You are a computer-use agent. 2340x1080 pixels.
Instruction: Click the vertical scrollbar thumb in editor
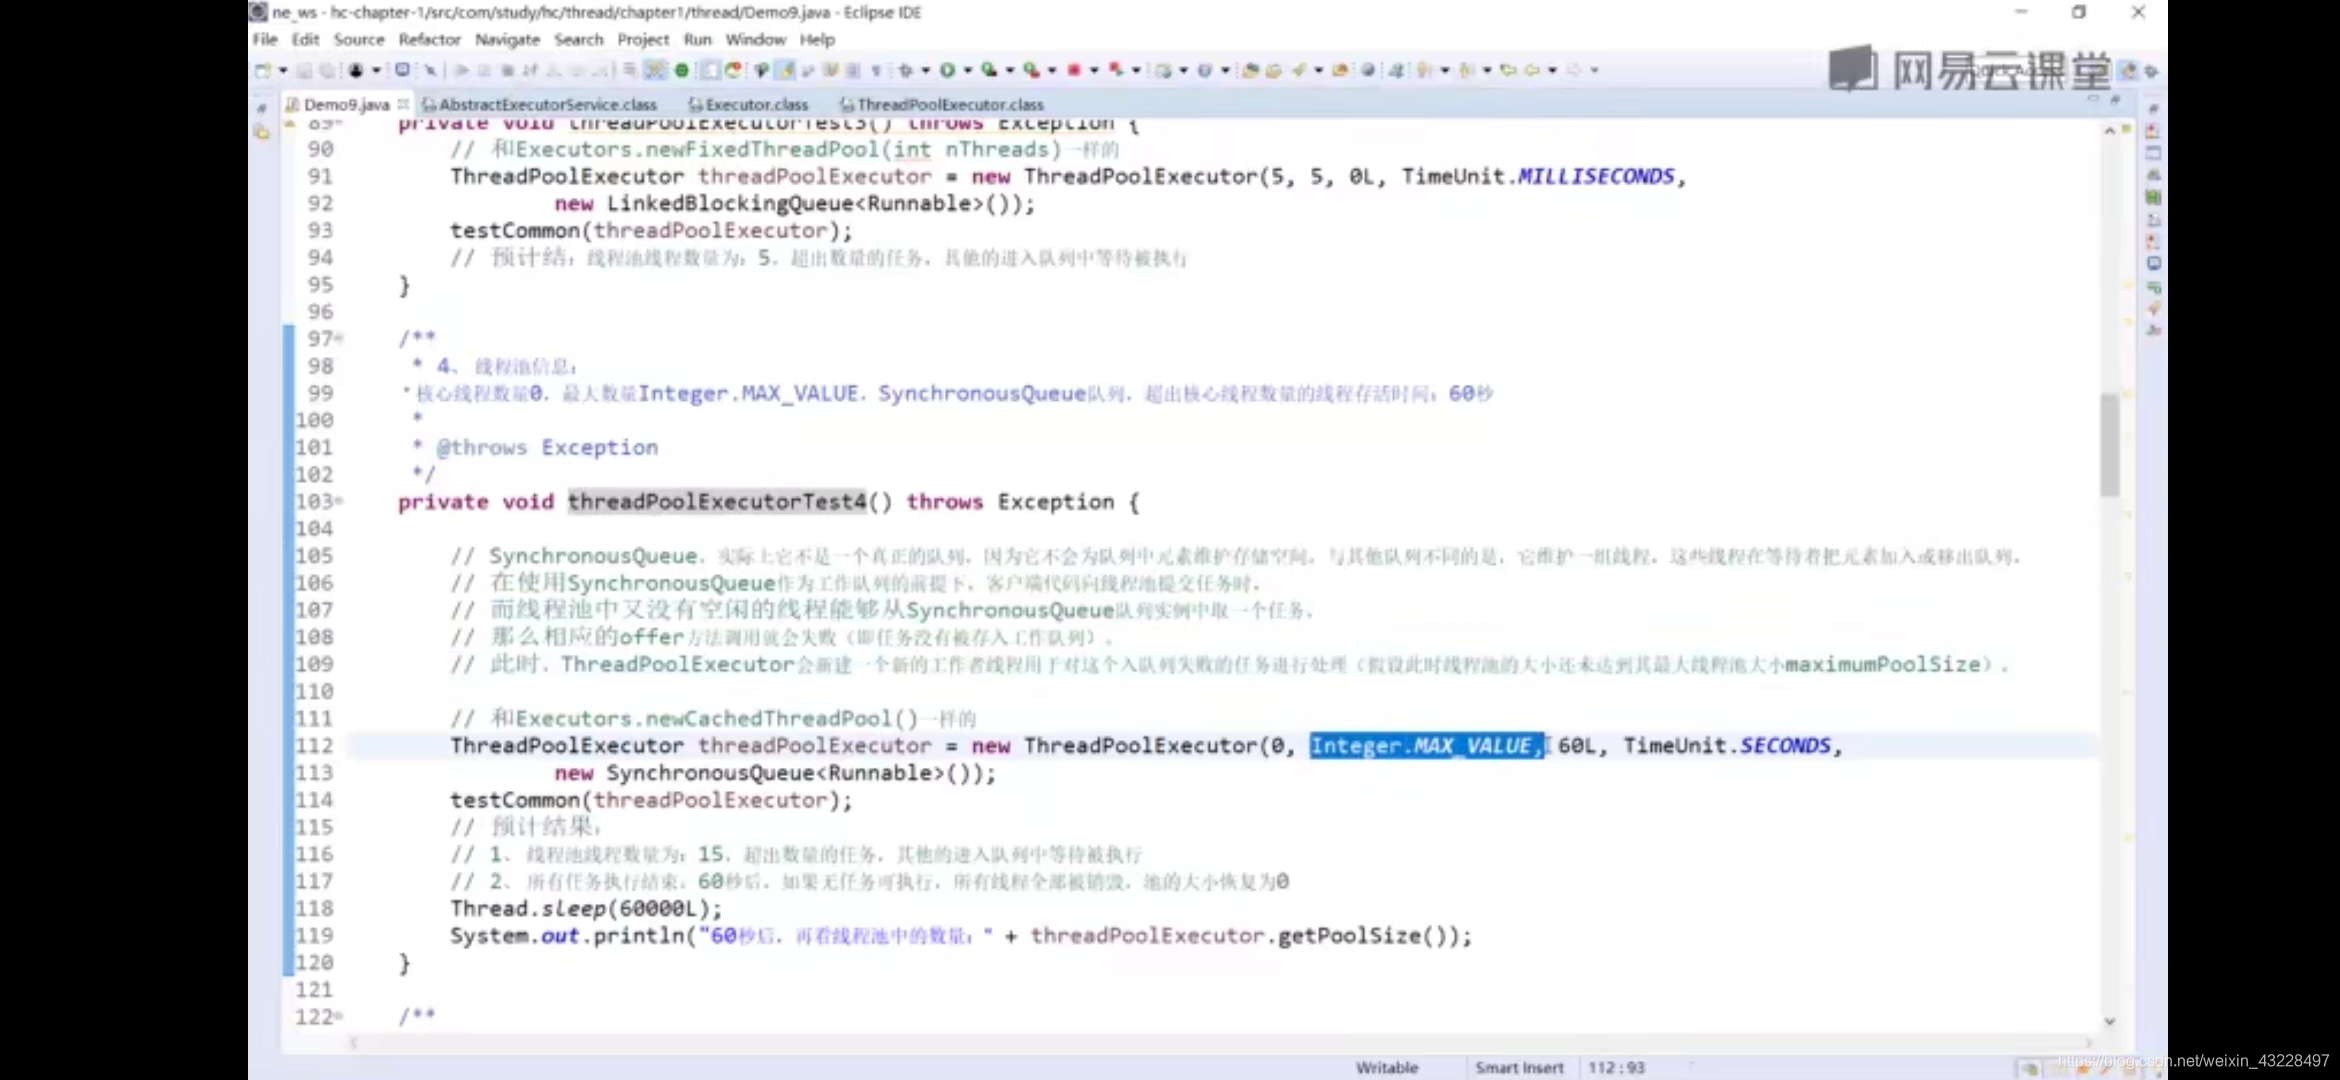pos(2109,445)
